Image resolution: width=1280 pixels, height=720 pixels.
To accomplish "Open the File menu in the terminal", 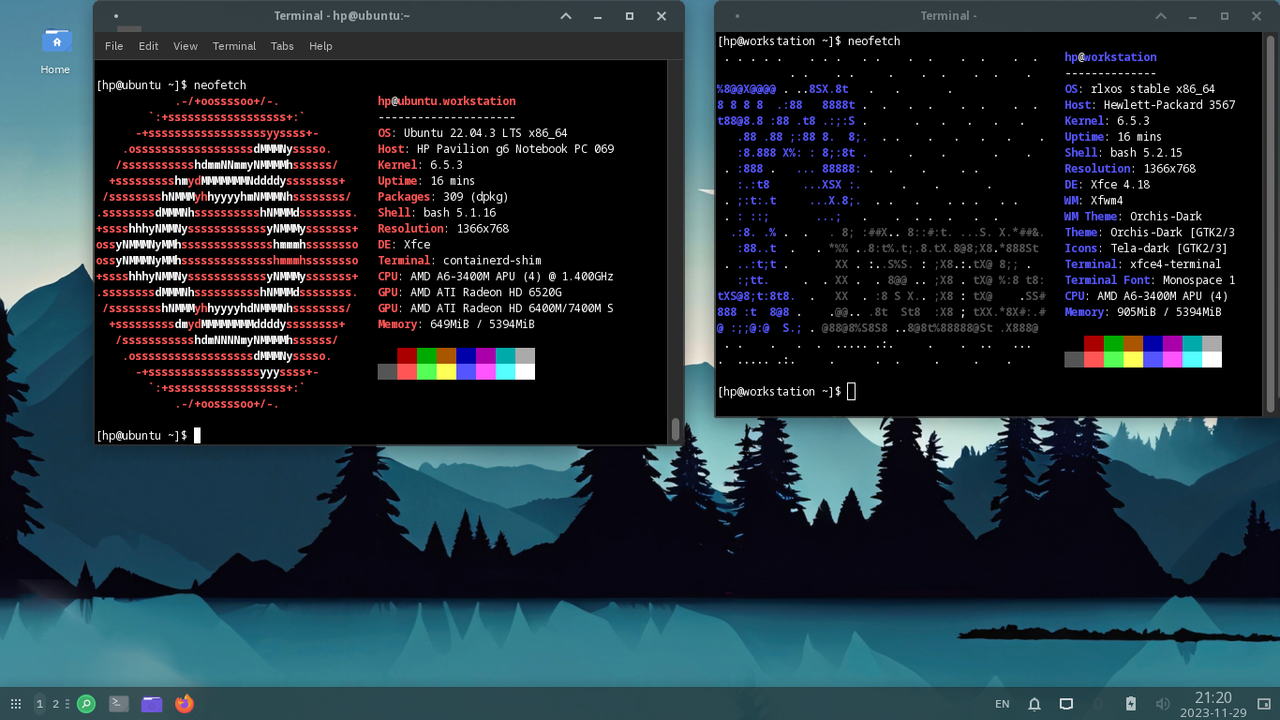I will (x=114, y=46).
